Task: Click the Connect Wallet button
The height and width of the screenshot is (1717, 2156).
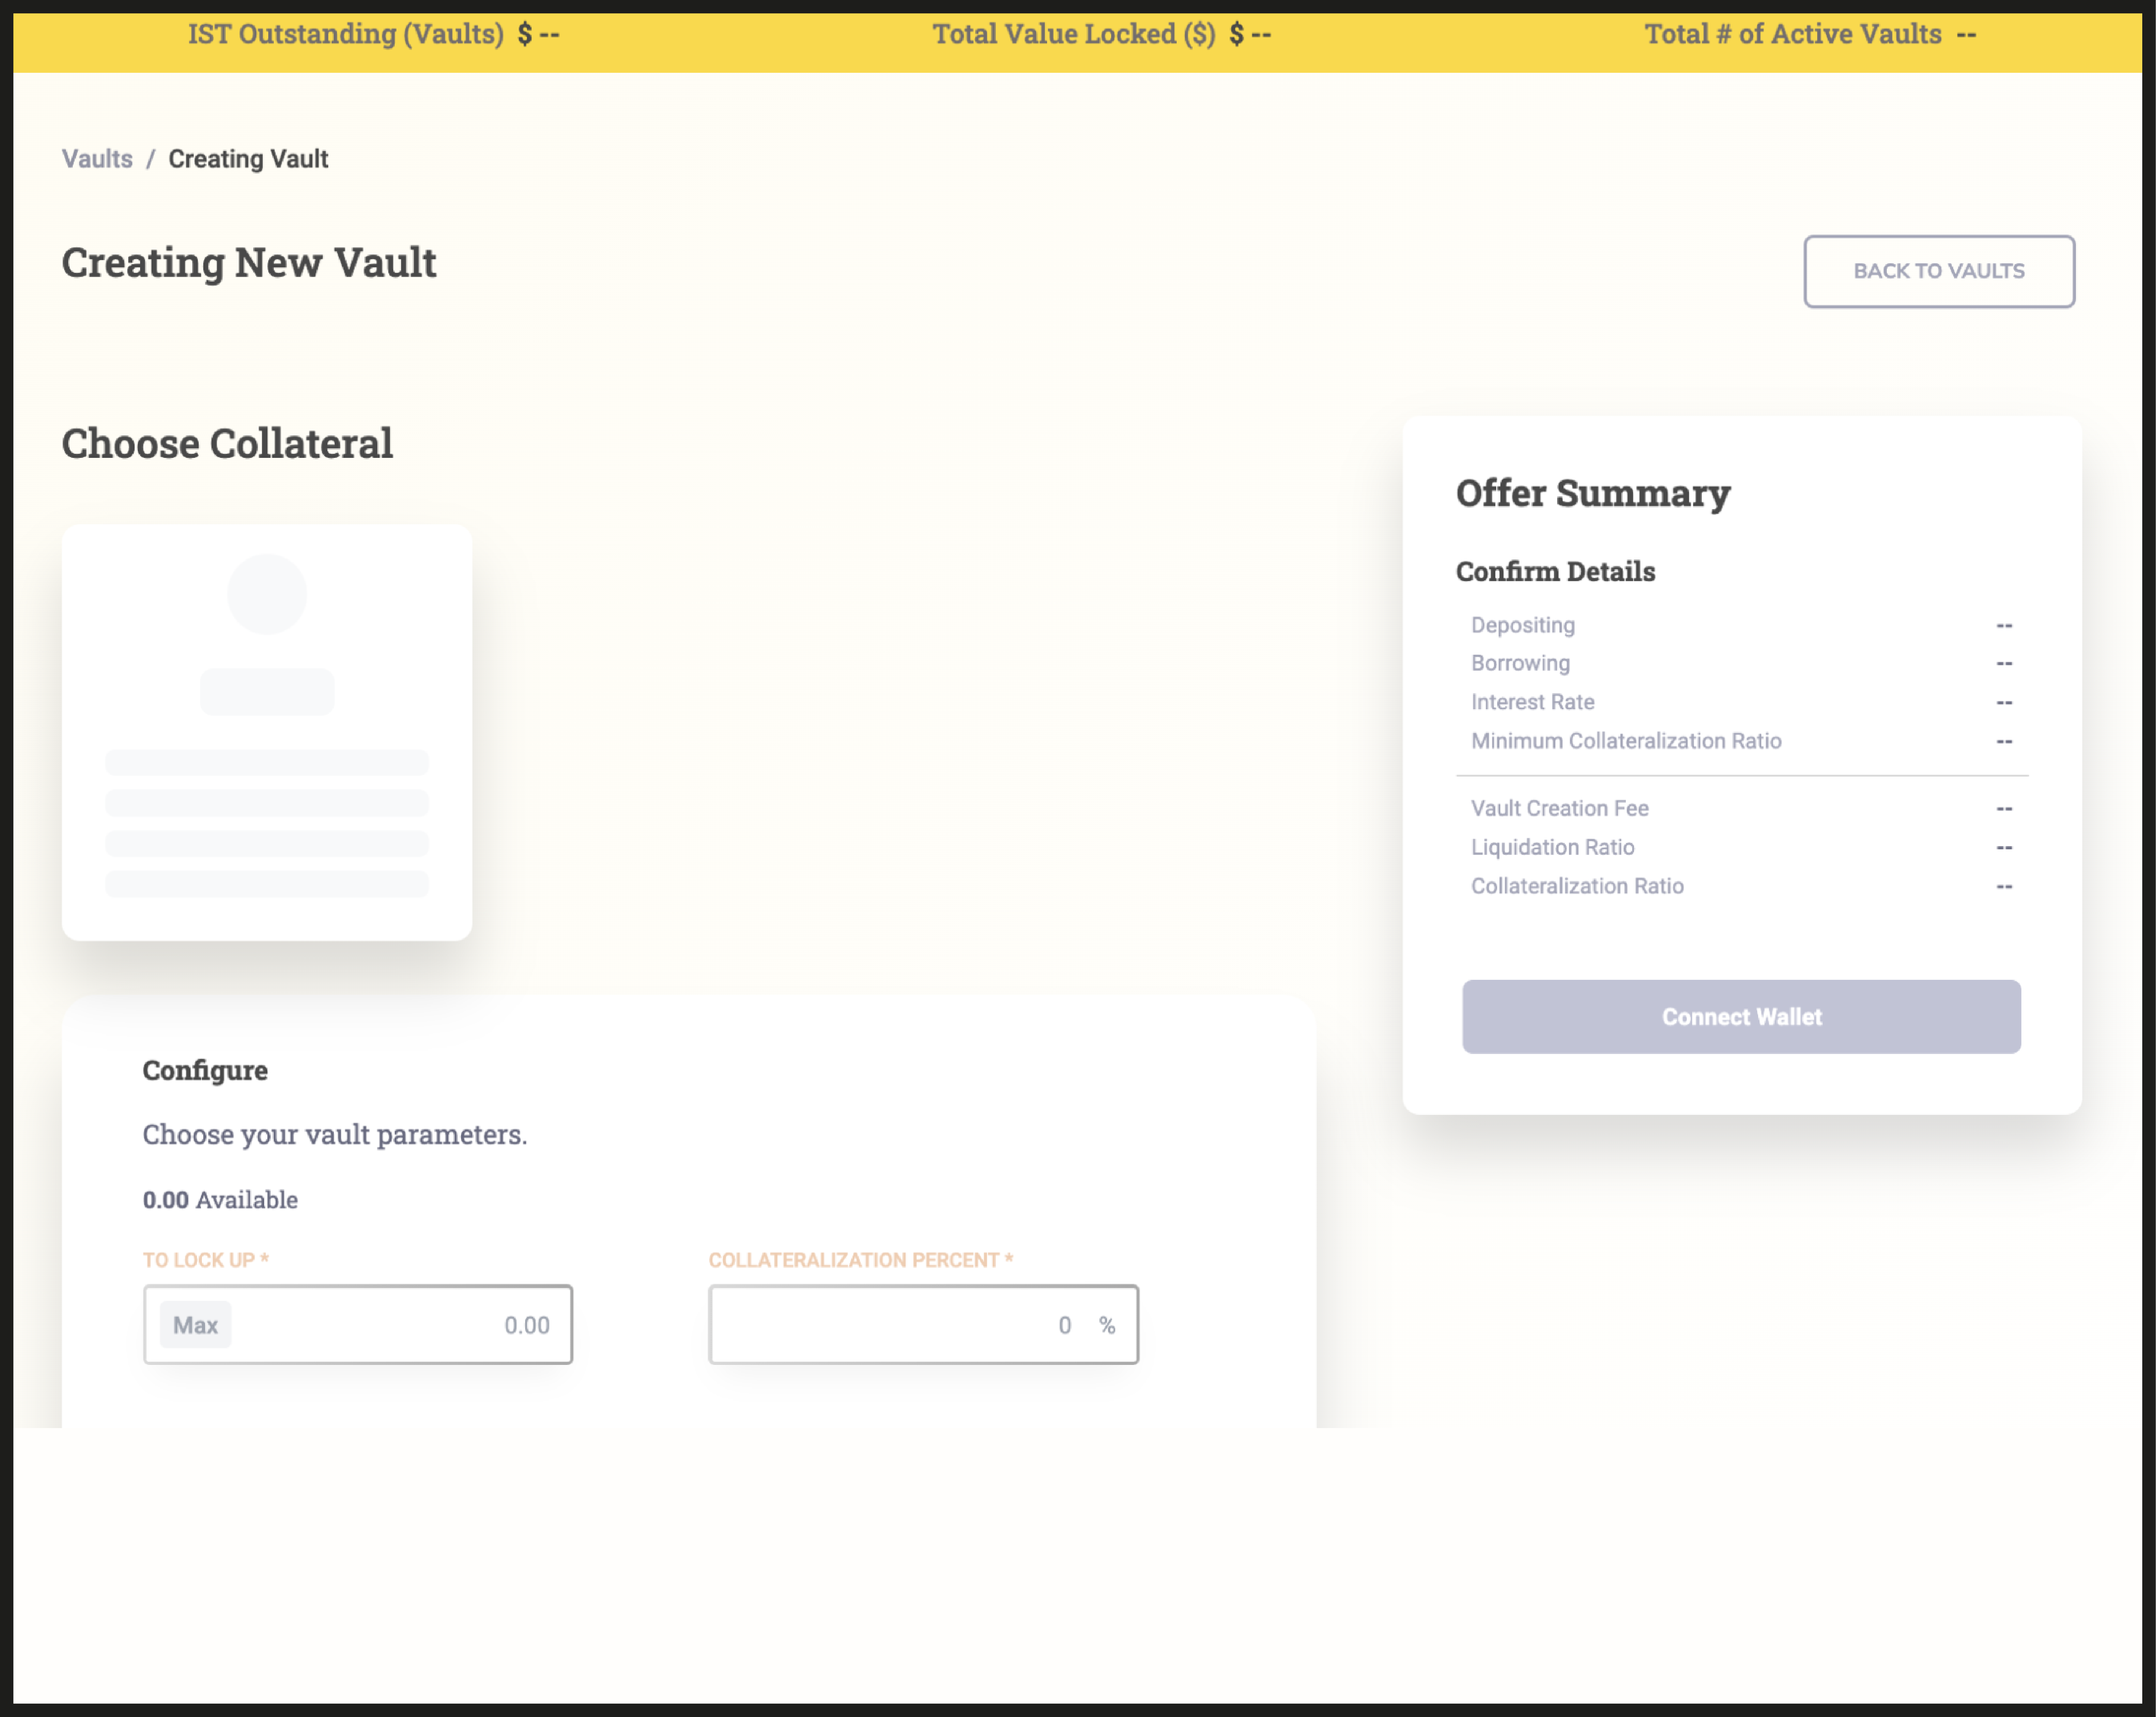Action: coord(1741,1016)
